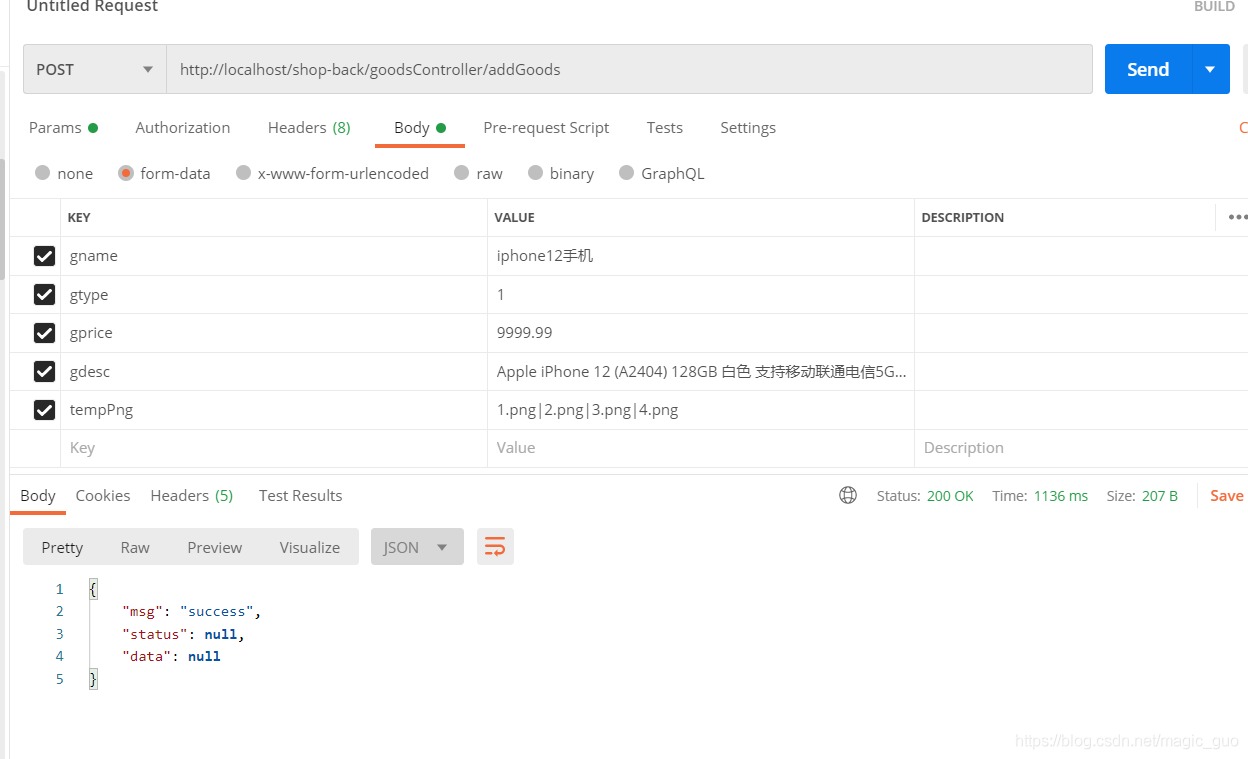Screen dimensions: 1248x759
Task: Click the gtype value cell showing 1
Action: click(701, 294)
